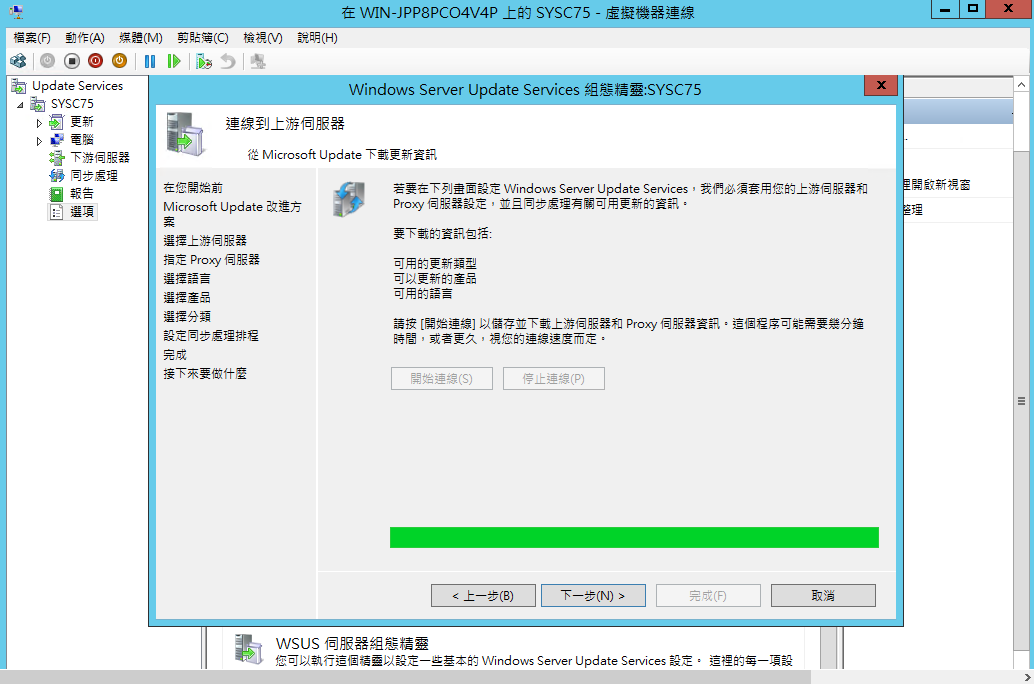Revert the virtual machine with the undo arrow icon
The width and height of the screenshot is (1034, 684).
pyautogui.click(x=228, y=61)
